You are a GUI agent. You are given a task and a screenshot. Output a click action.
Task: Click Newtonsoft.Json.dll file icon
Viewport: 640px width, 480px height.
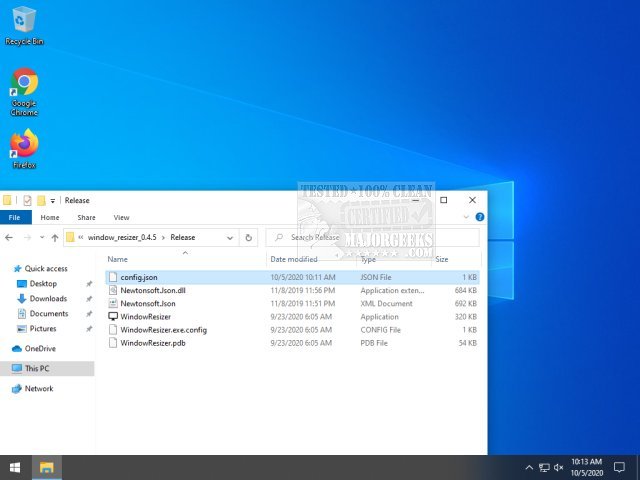(x=113, y=290)
